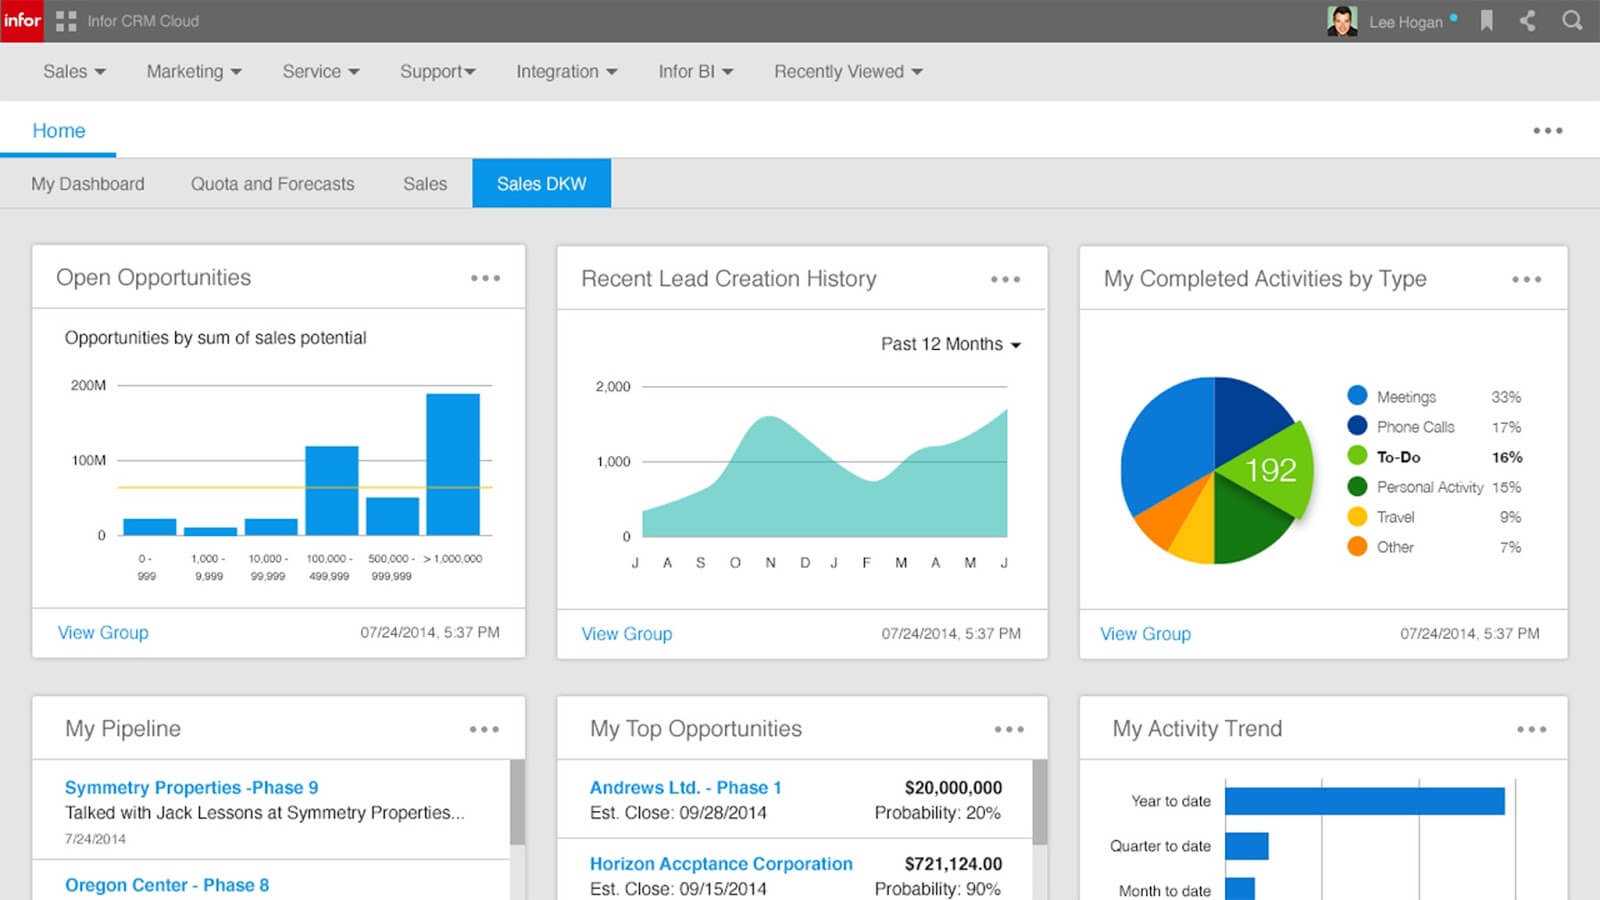The image size is (1600, 900).
Task: Click the Infor logo
Action: click(22, 21)
